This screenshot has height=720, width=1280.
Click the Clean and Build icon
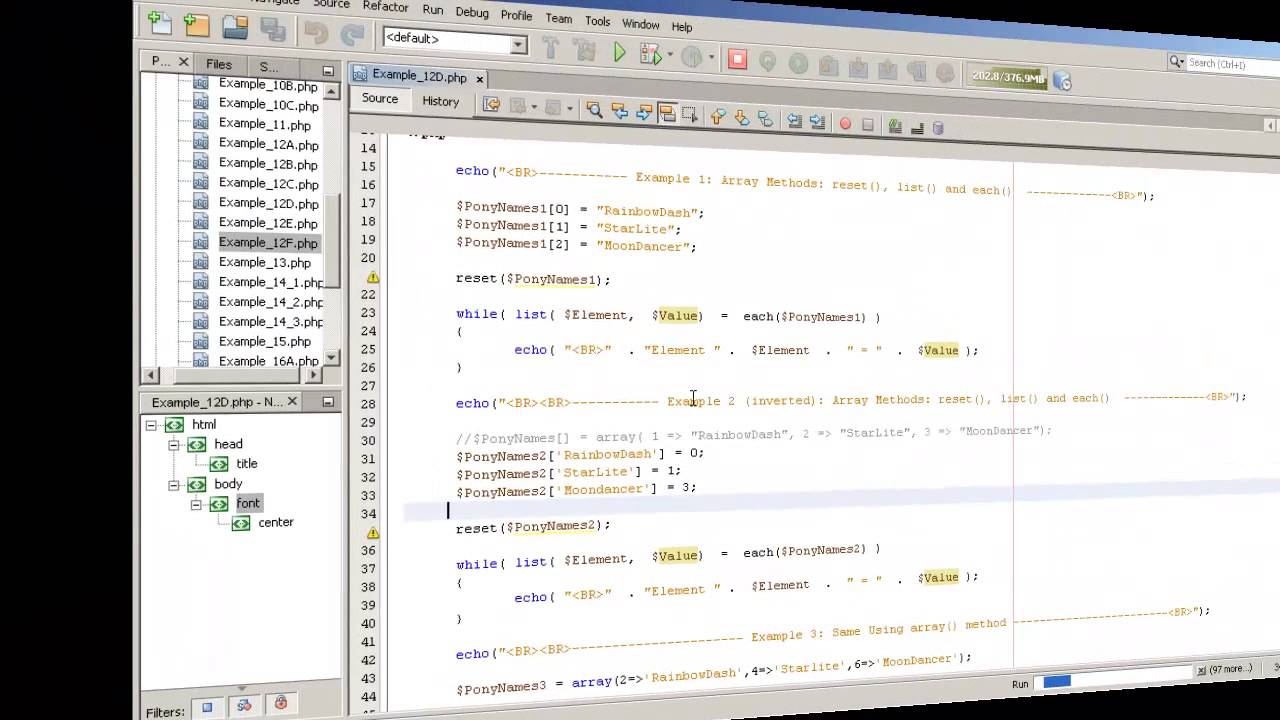coord(584,50)
